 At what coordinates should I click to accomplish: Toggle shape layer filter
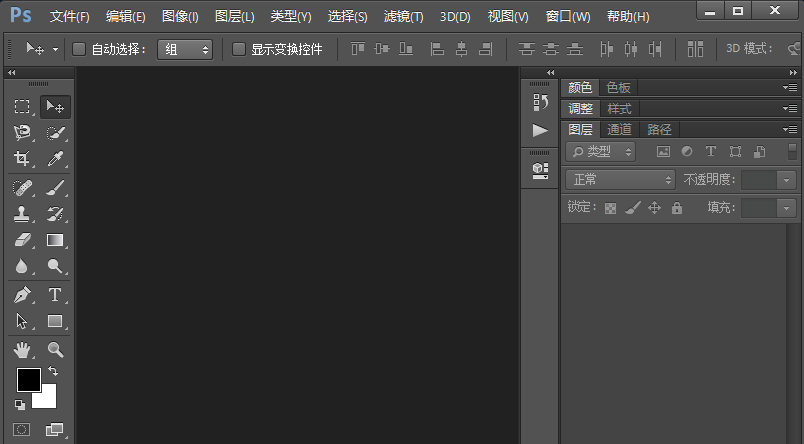(x=735, y=151)
